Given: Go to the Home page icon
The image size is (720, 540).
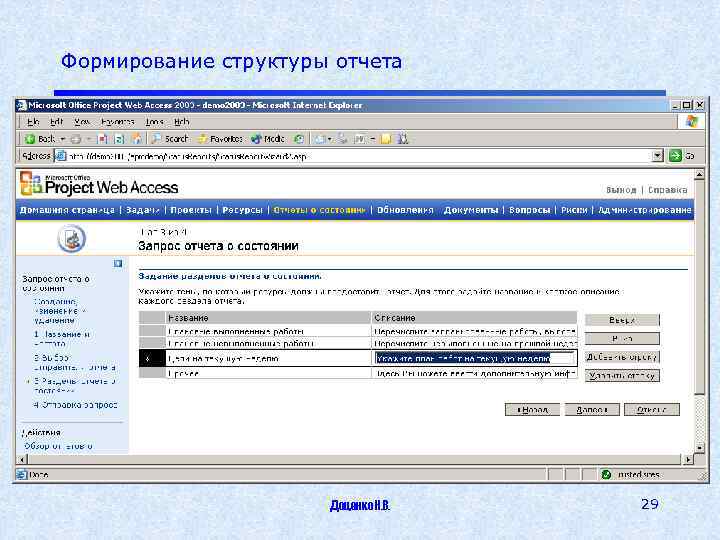Looking at the screenshot, I should click(136, 139).
